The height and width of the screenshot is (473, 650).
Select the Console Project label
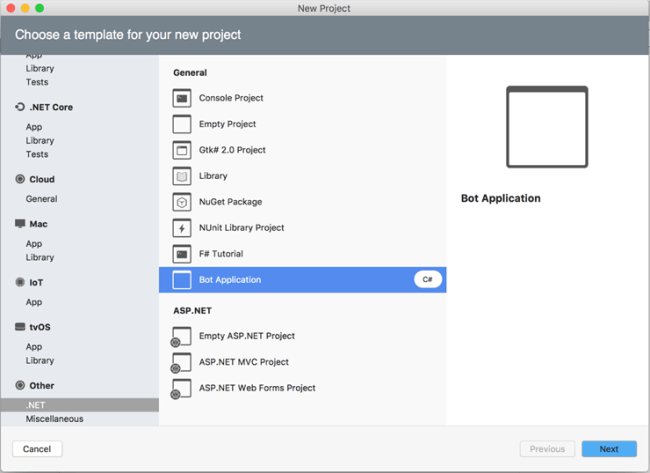[231, 98]
